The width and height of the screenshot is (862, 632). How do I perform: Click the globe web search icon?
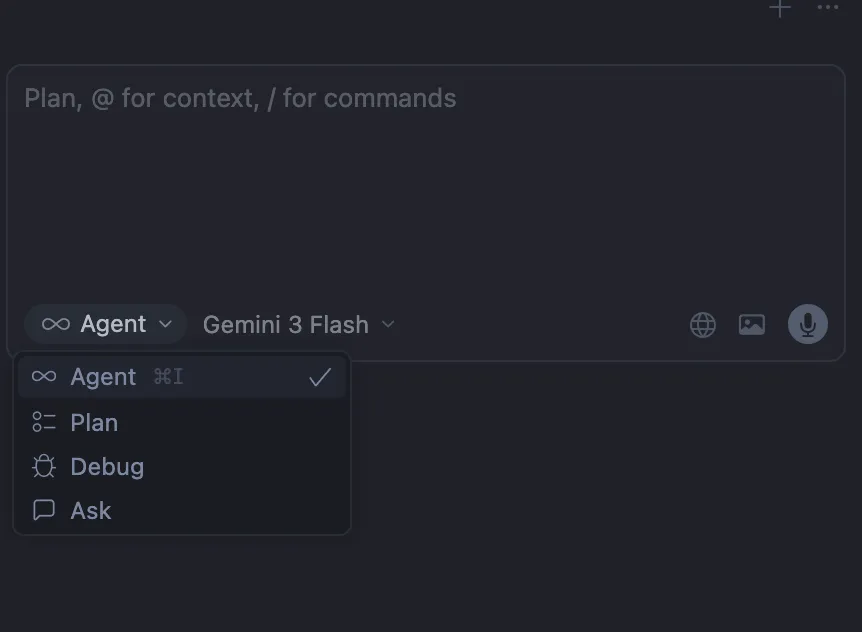coord(703,325)
